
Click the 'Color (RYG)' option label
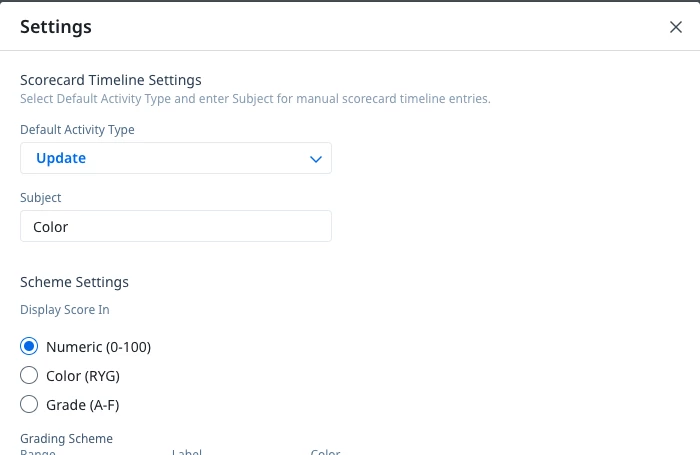click(83, 376)
